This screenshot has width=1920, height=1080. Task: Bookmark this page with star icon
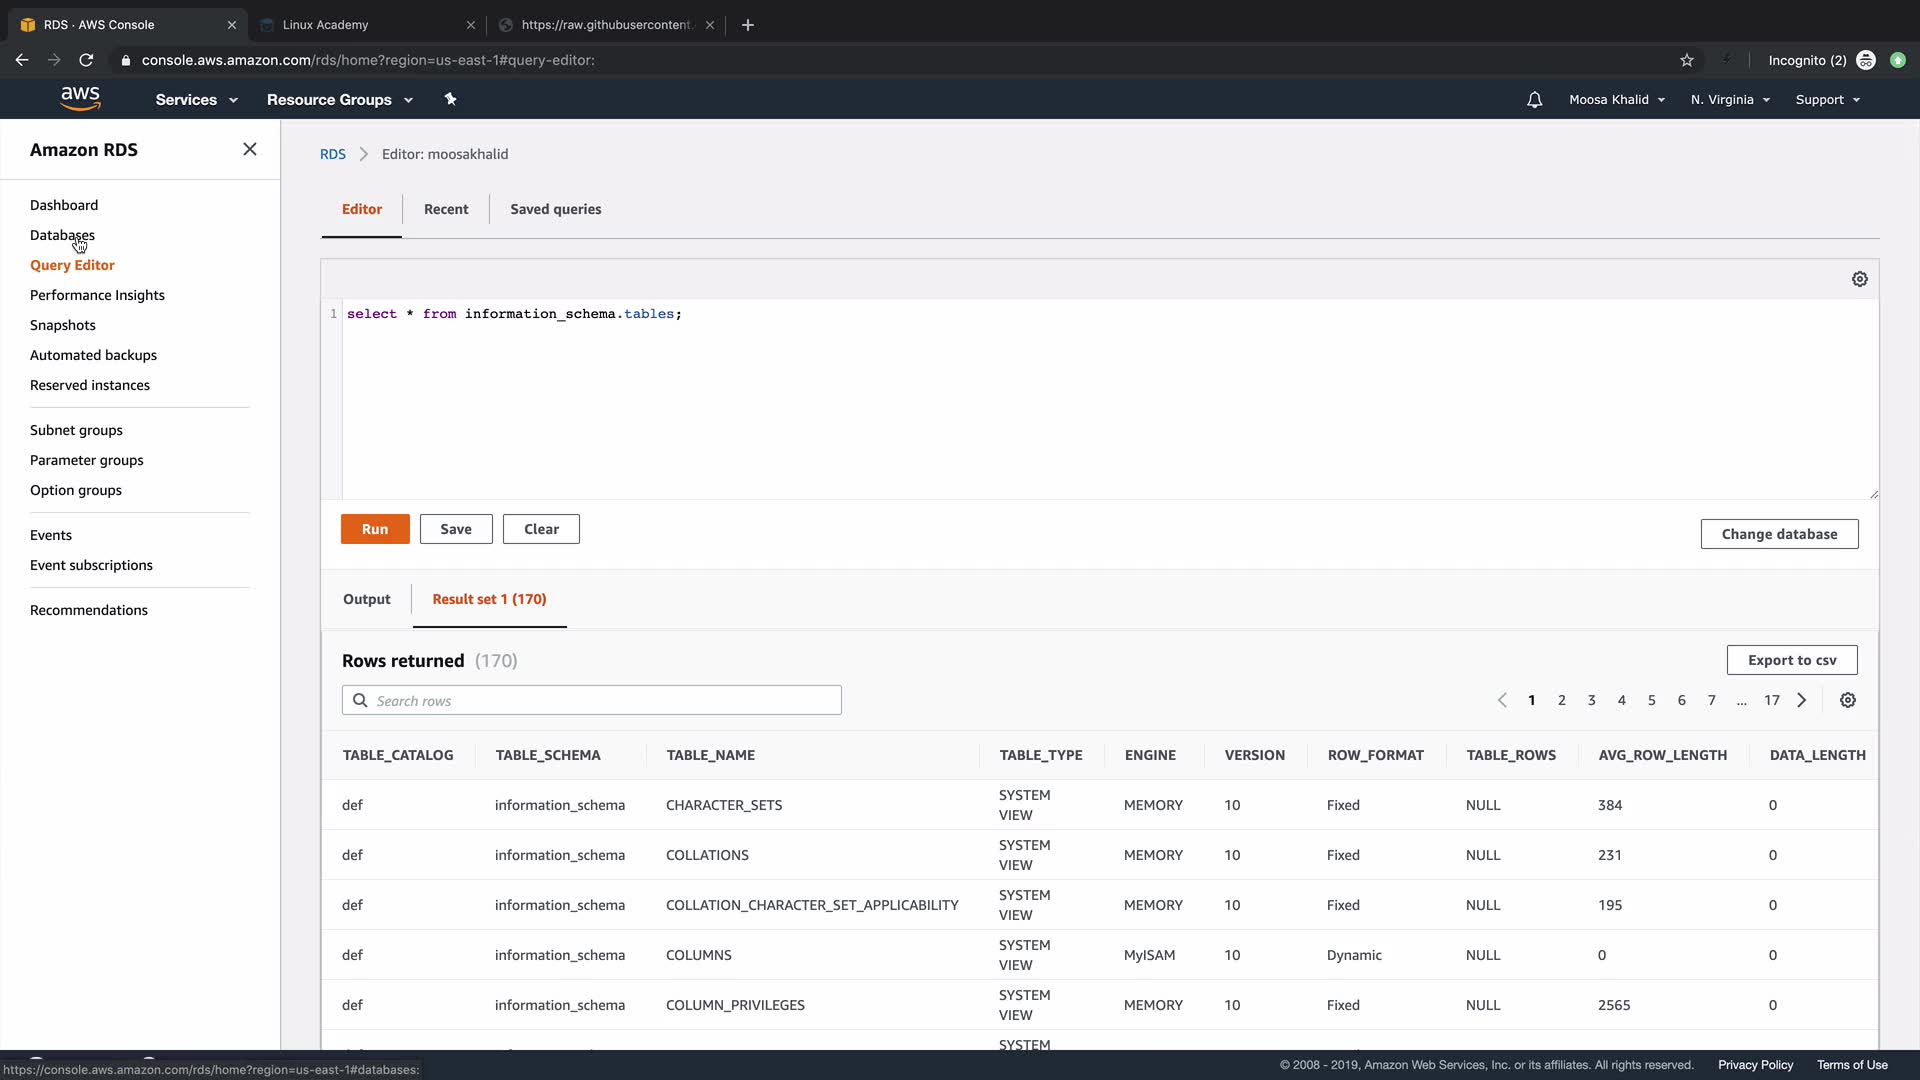click(1687, 60)
